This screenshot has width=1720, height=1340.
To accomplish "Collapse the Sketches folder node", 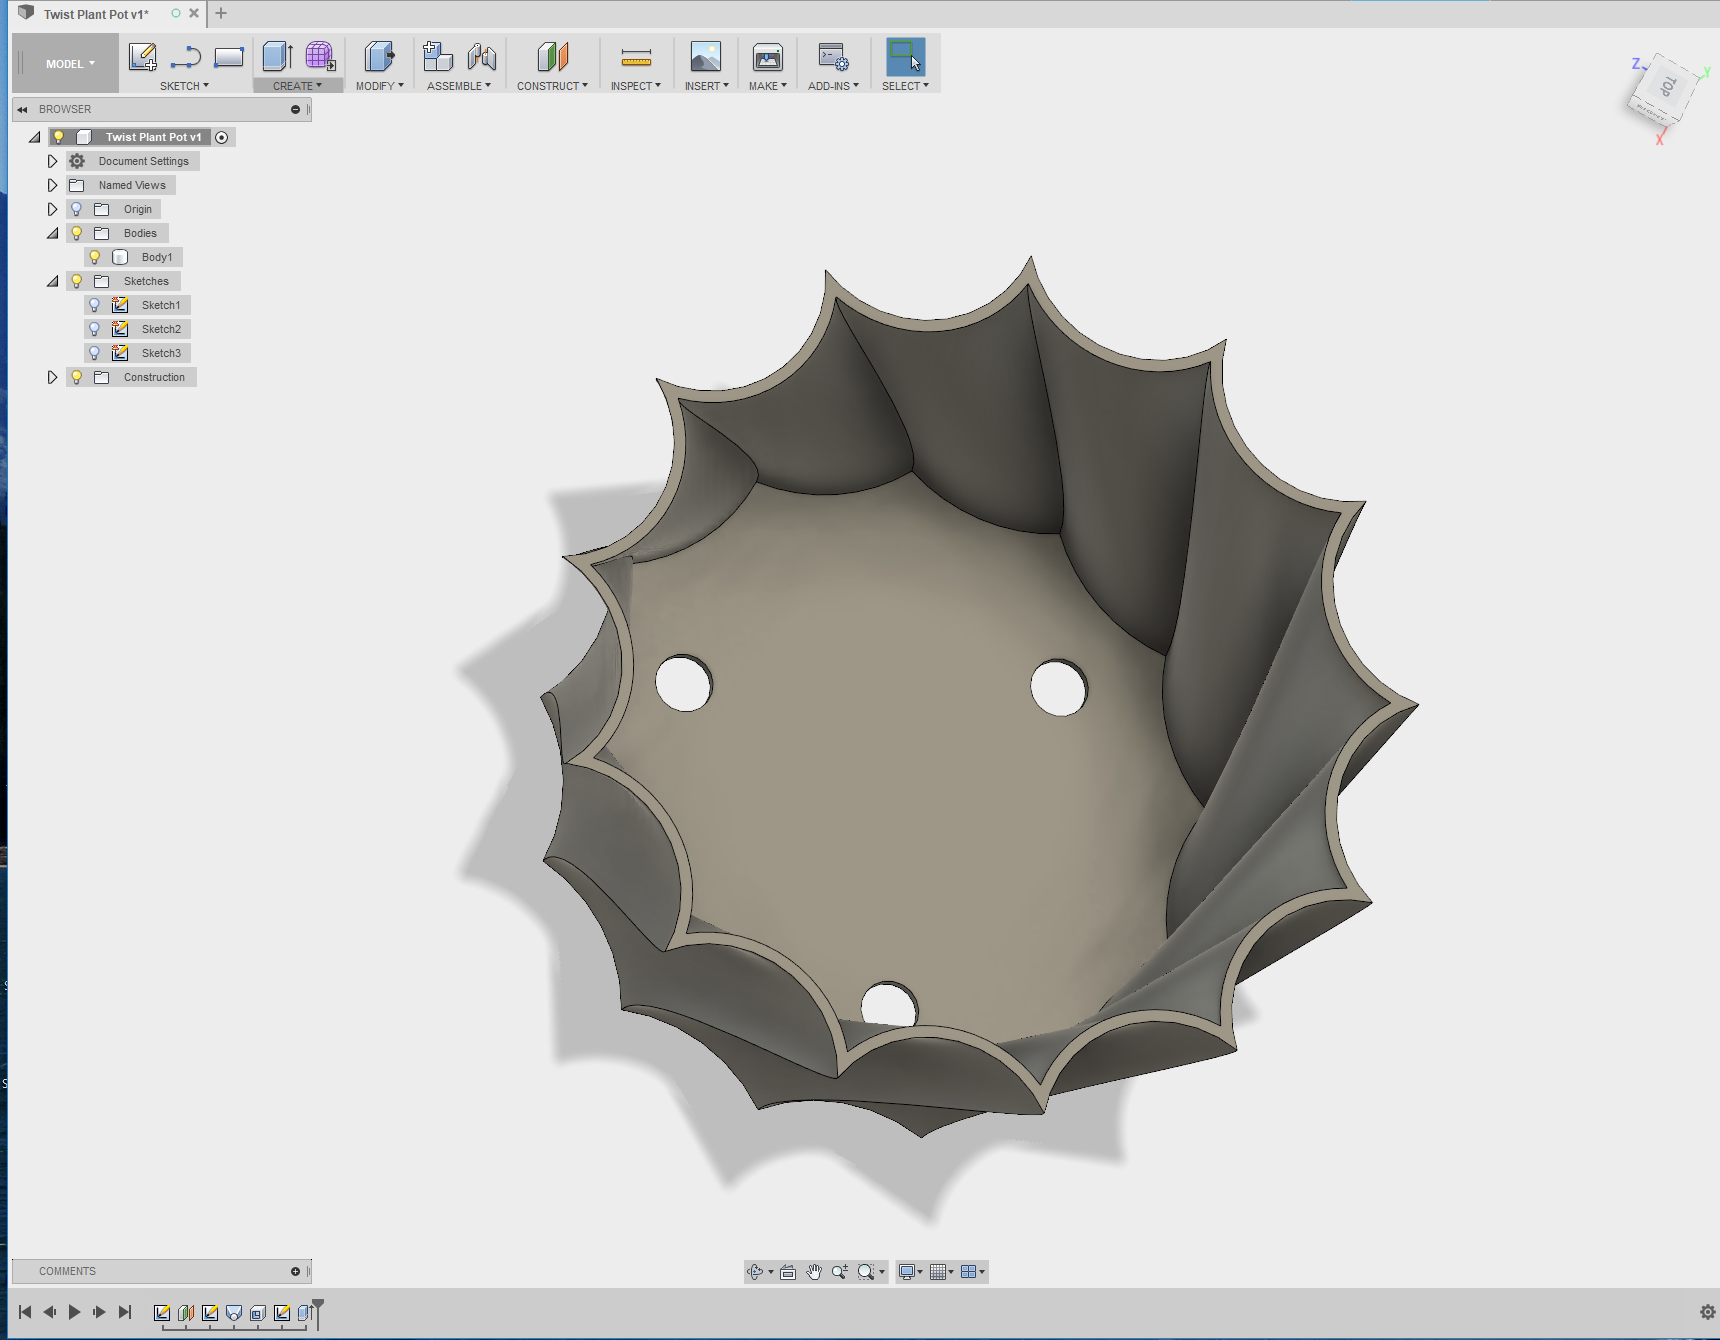I will [52, 281].
